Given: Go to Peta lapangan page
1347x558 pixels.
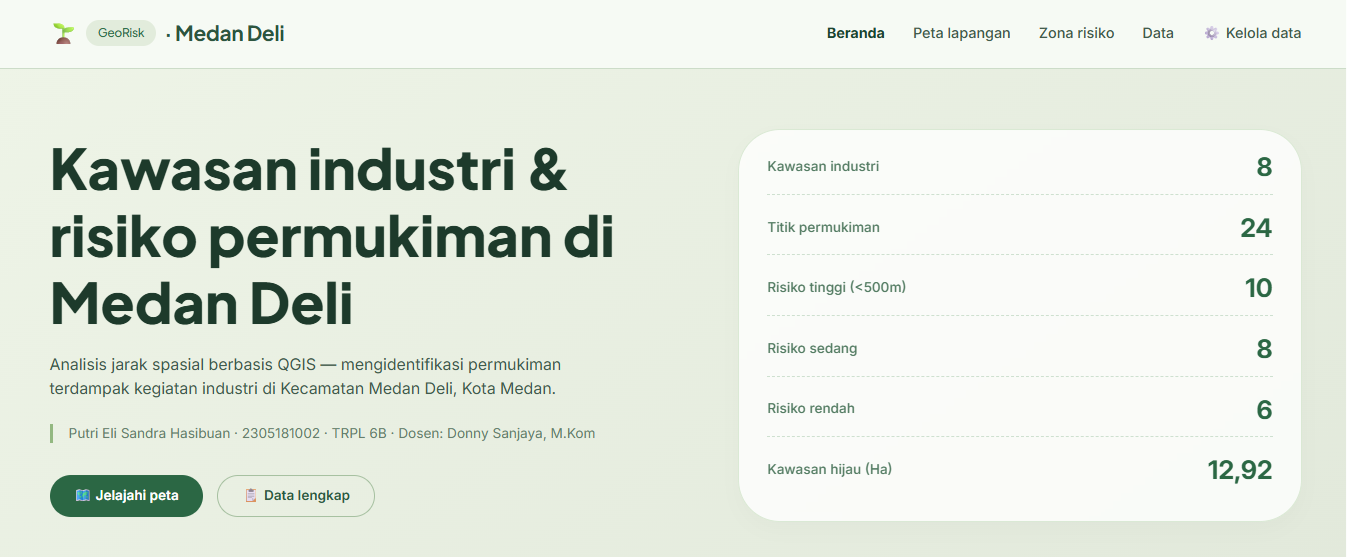Looking at the screenshot, I should (961, 33).
